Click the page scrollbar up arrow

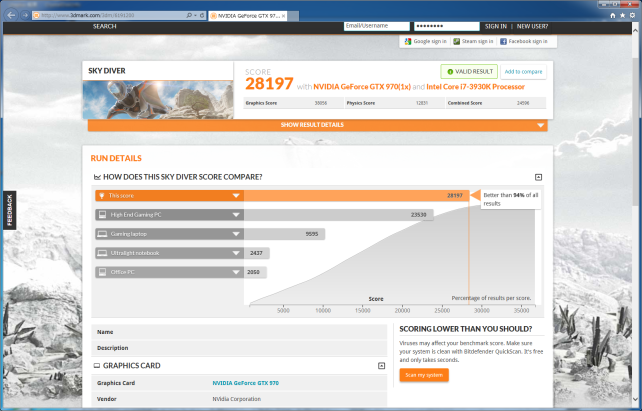635,30
